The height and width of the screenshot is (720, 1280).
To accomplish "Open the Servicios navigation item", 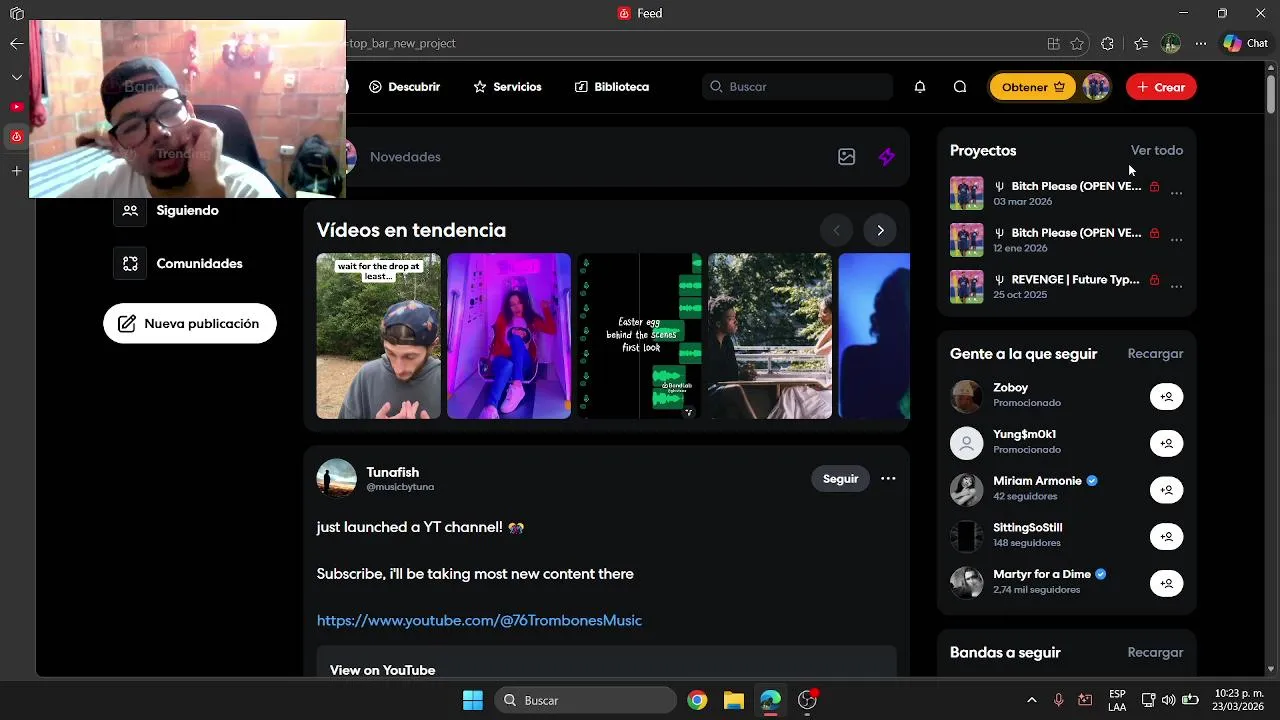I will (507, 87).
